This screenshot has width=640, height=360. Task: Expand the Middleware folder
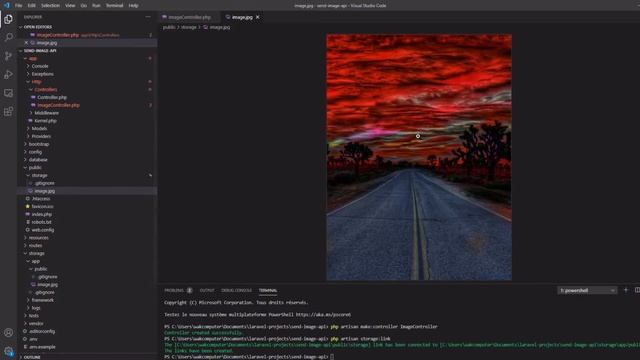(47, 113)
